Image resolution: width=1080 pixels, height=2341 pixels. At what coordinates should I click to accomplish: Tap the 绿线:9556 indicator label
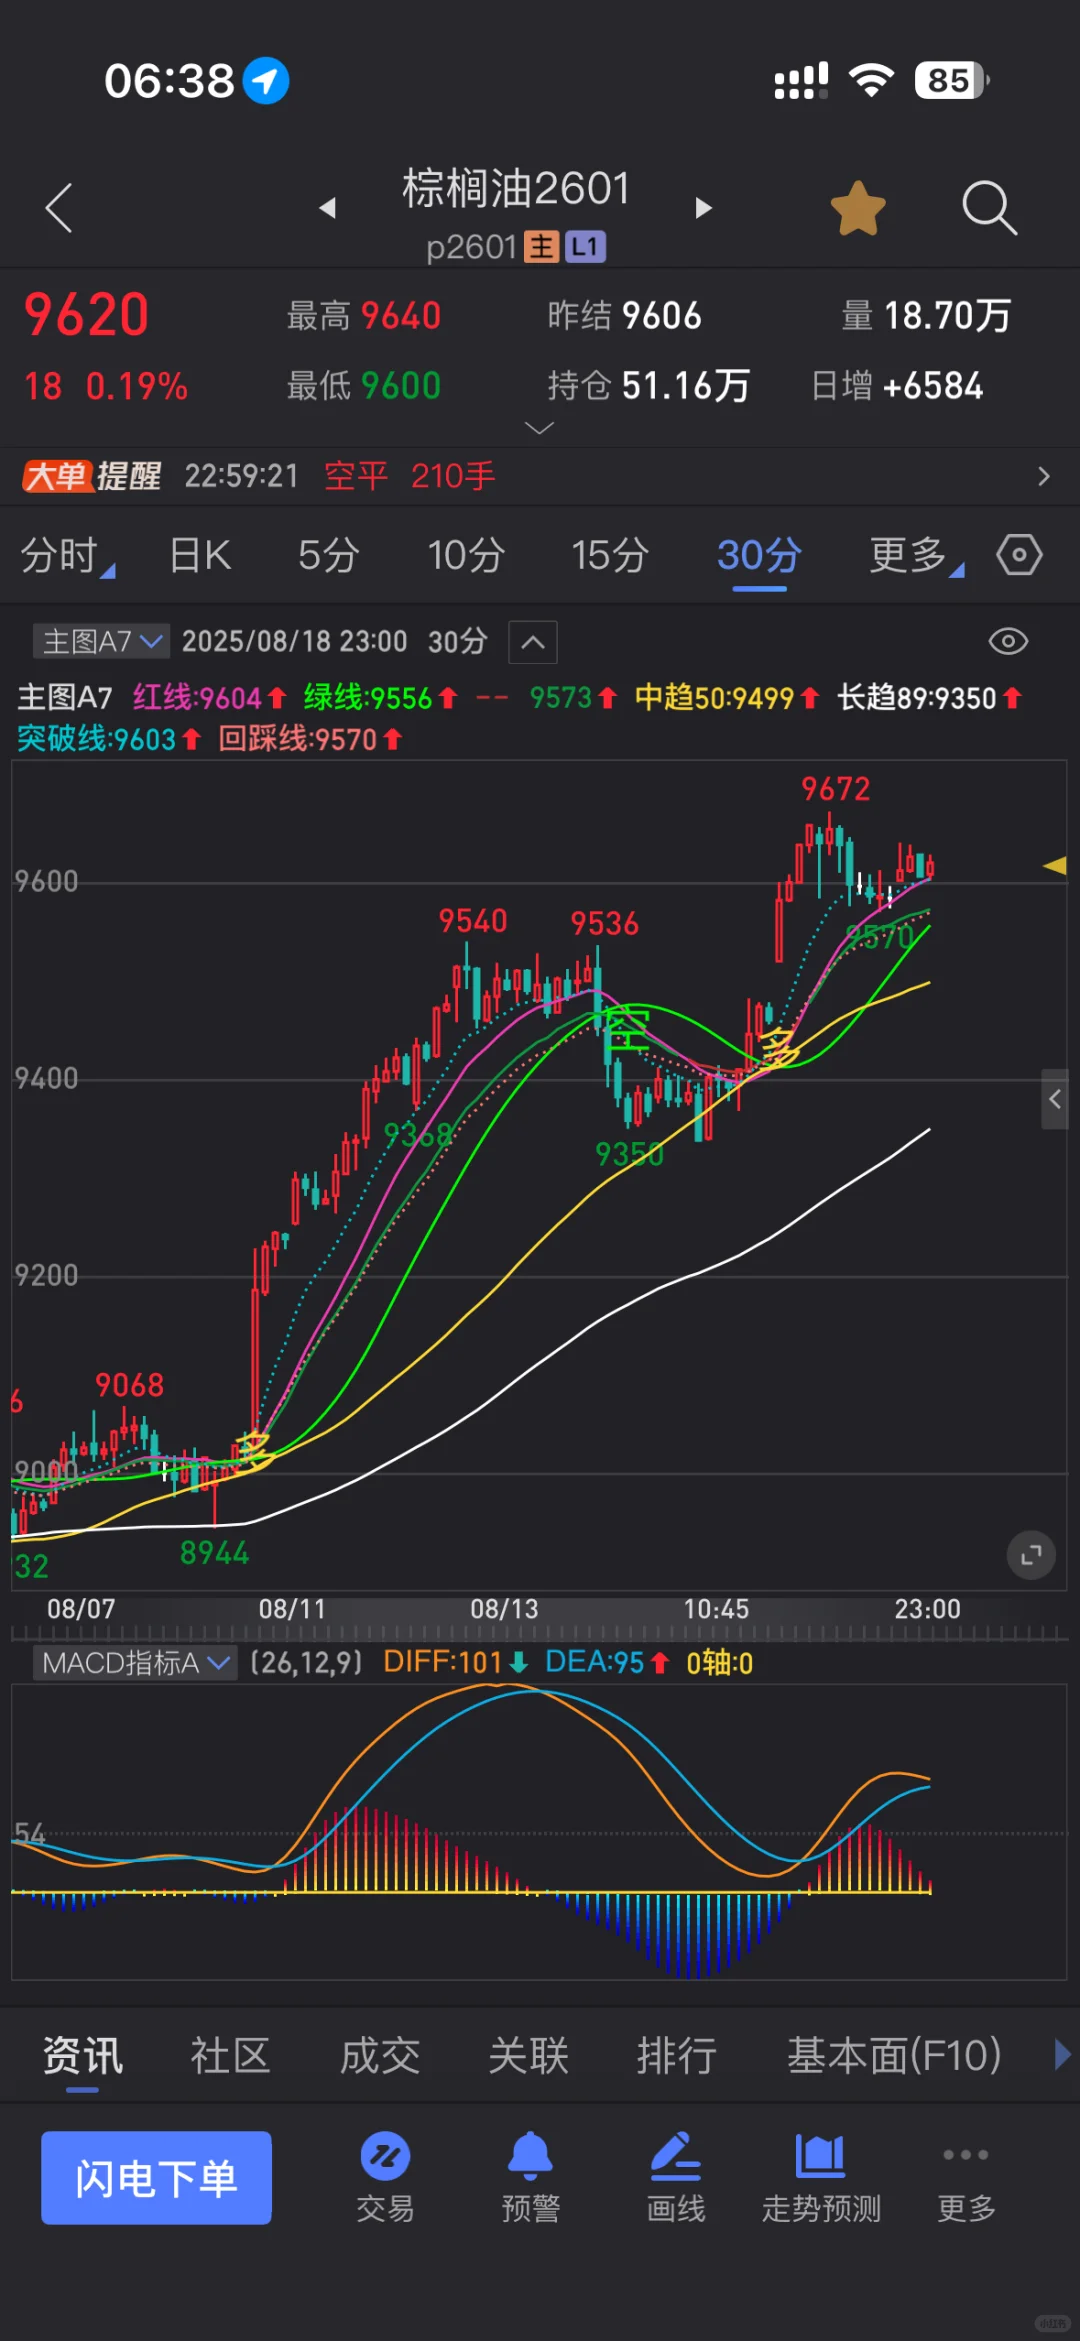(380, 697)
